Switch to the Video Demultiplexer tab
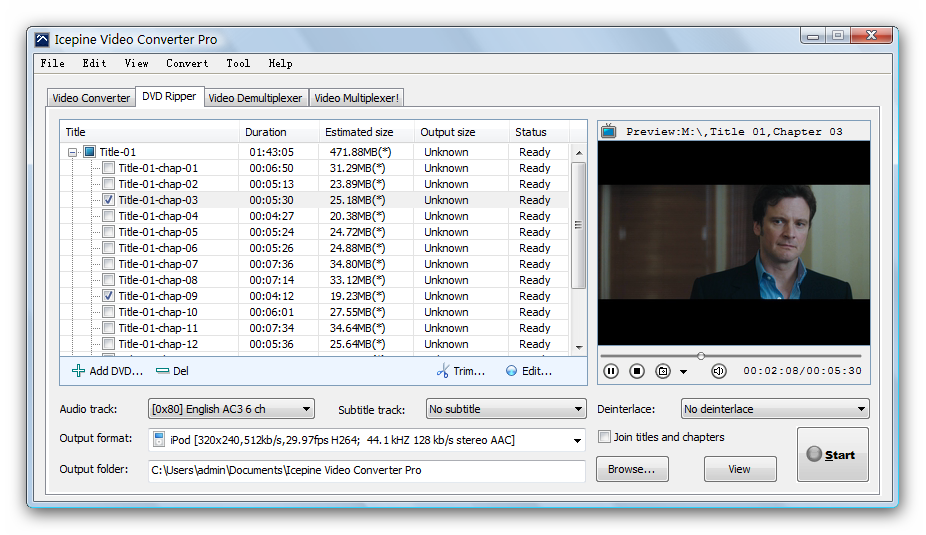 coord(255,98)
